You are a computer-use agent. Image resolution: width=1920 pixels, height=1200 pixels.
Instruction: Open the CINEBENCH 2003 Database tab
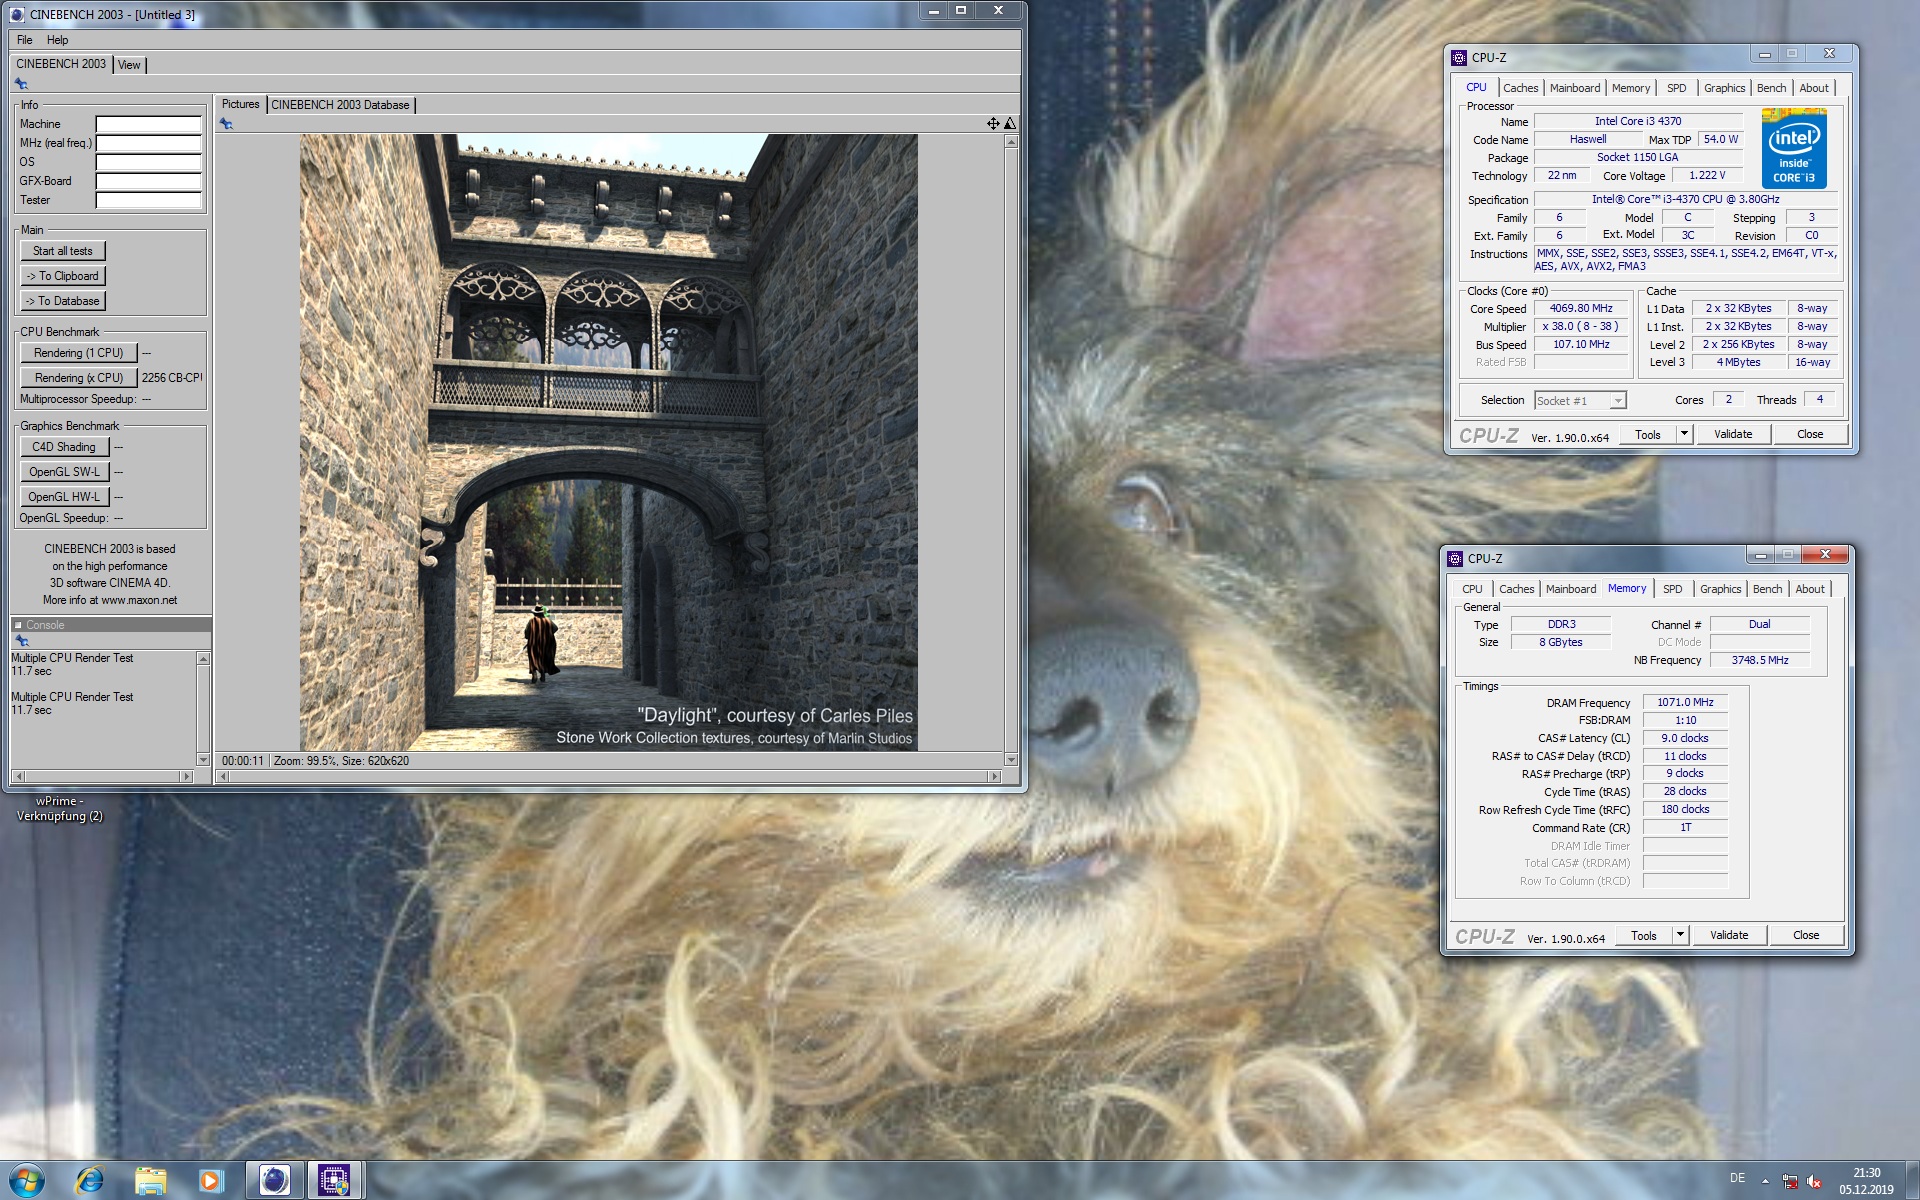tap(340, 105)
